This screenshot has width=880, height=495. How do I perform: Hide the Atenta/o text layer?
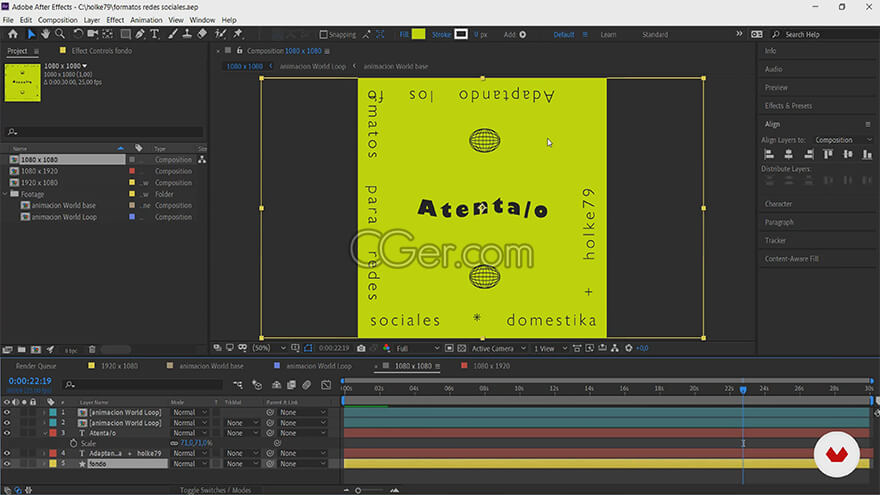[7, 433]
